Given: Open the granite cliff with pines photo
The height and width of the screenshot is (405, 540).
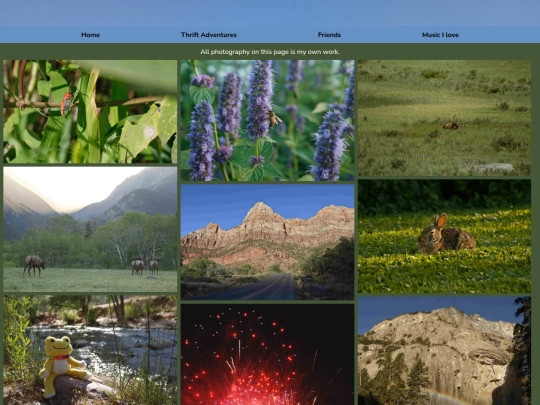Looking at the screenshot, I should click(x=444, y=351).
